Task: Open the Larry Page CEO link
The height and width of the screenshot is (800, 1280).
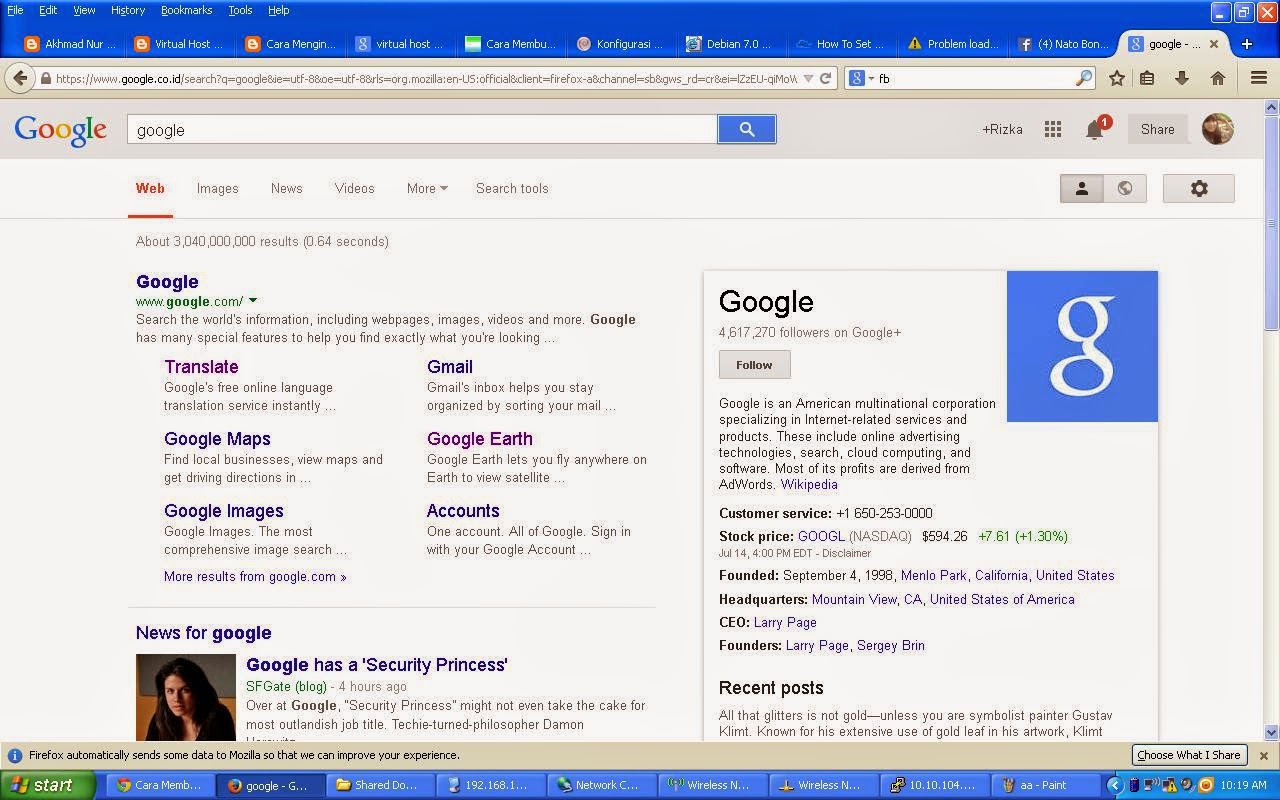Action: point(785,622)
